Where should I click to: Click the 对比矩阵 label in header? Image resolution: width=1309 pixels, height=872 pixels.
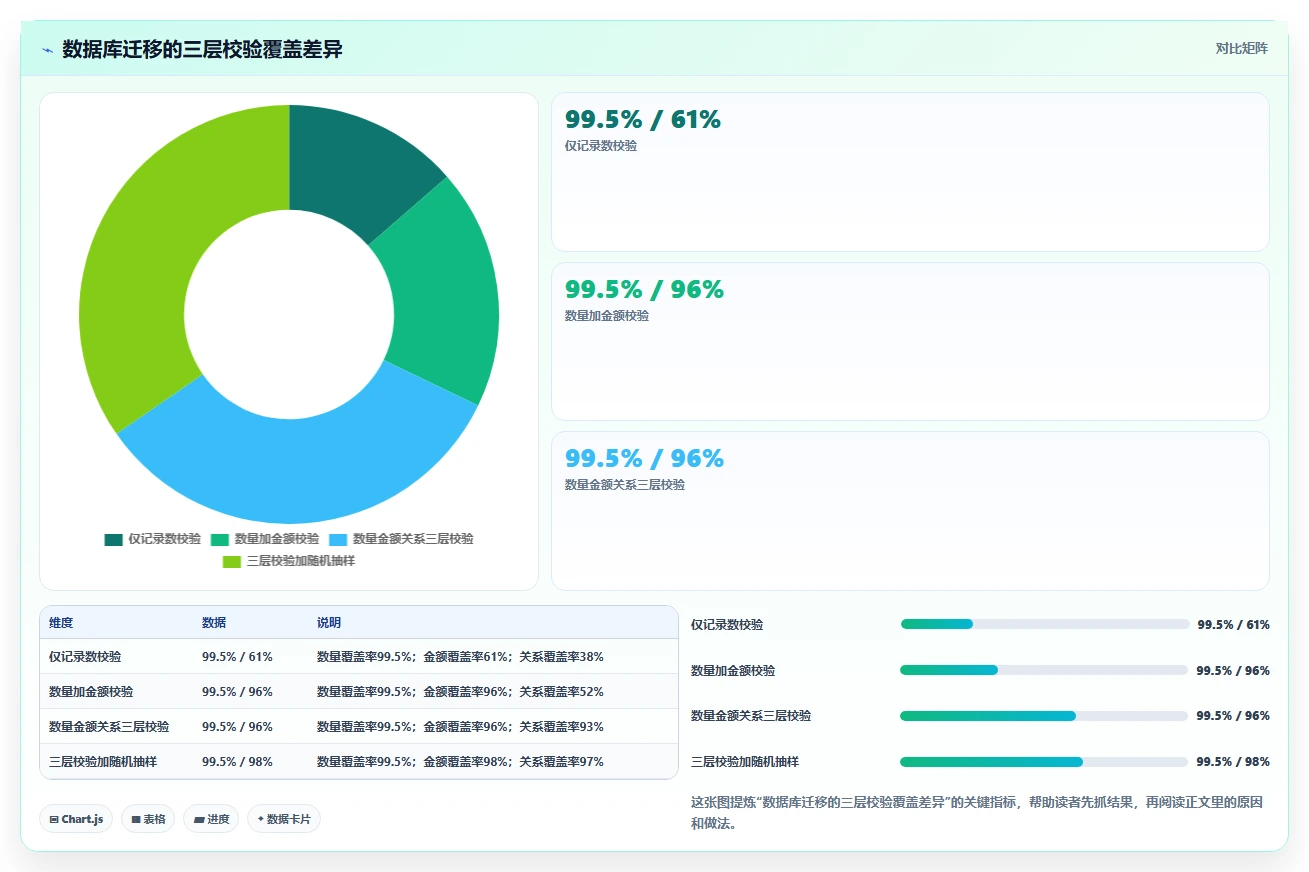click(1242, 49)
